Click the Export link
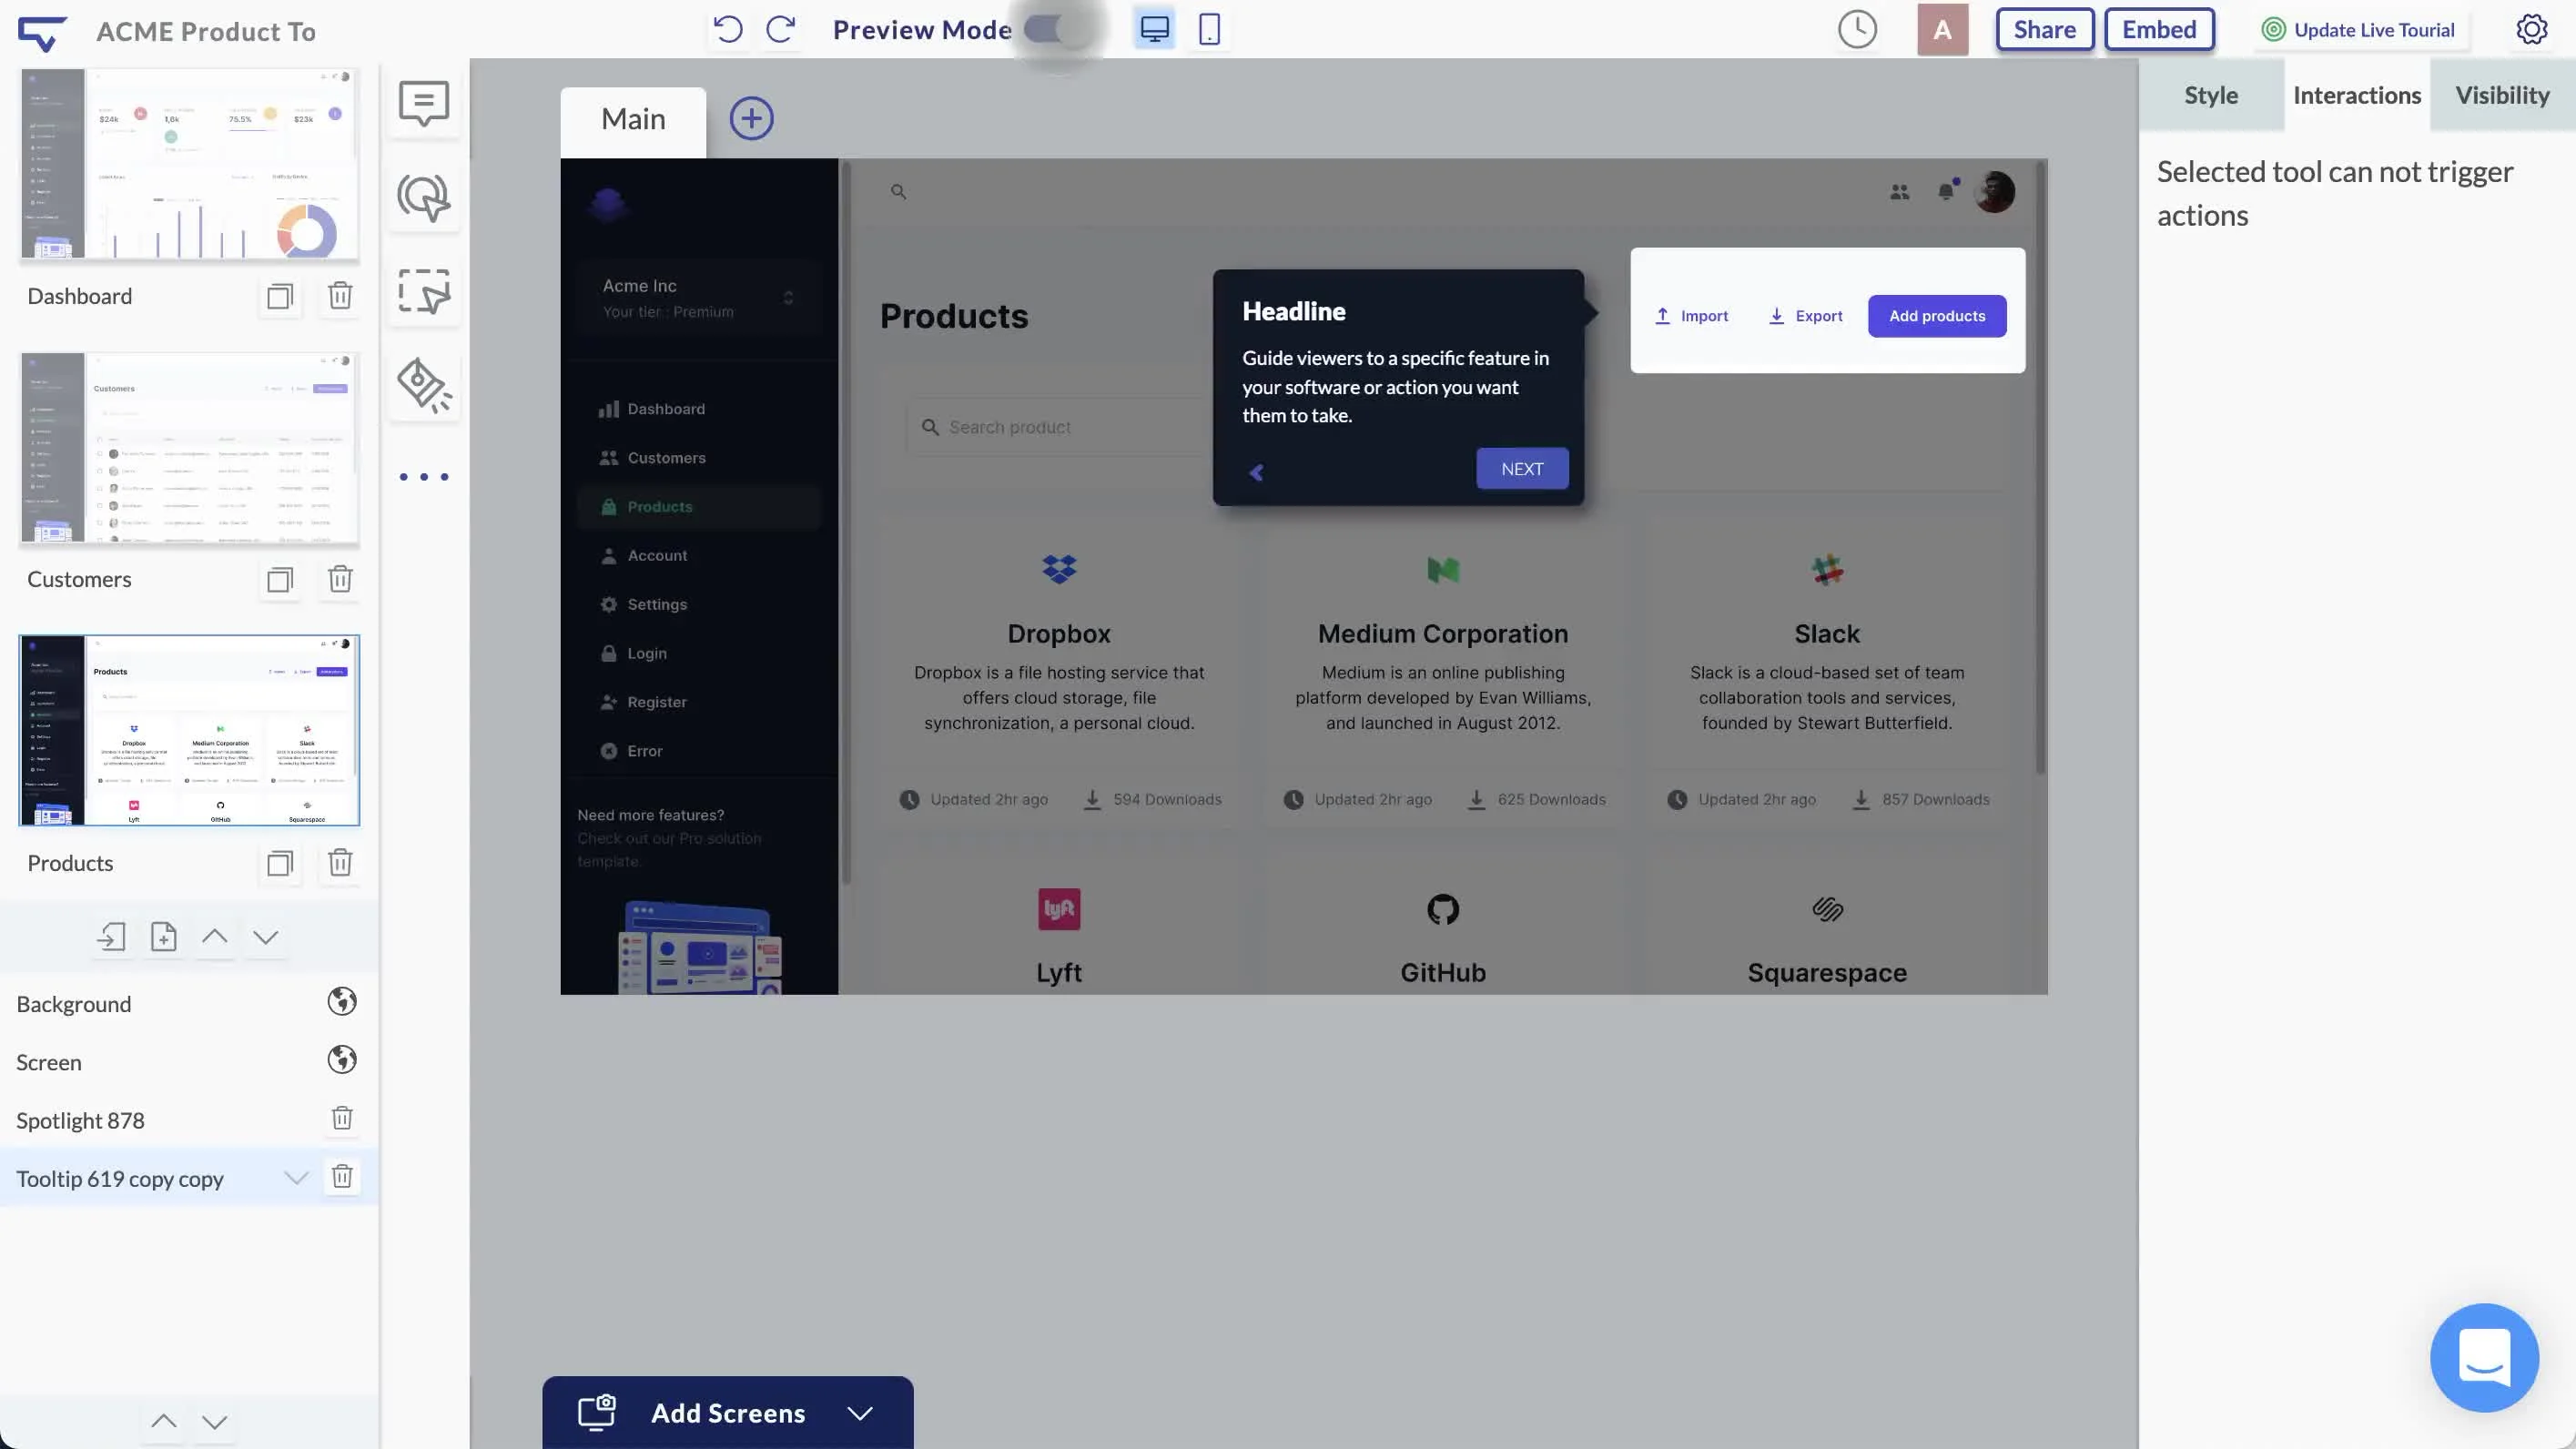 coord(1805,316)
